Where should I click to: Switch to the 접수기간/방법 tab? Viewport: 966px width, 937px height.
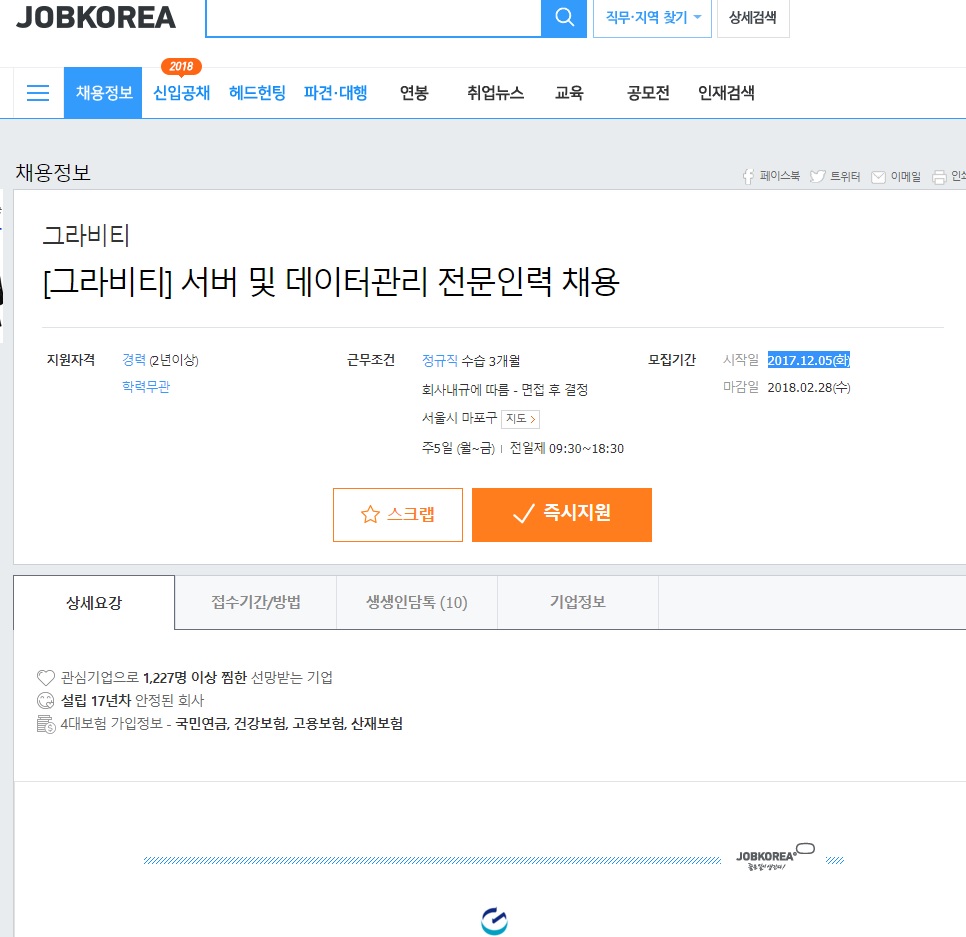pyautogui.click(x=255, y=602)
